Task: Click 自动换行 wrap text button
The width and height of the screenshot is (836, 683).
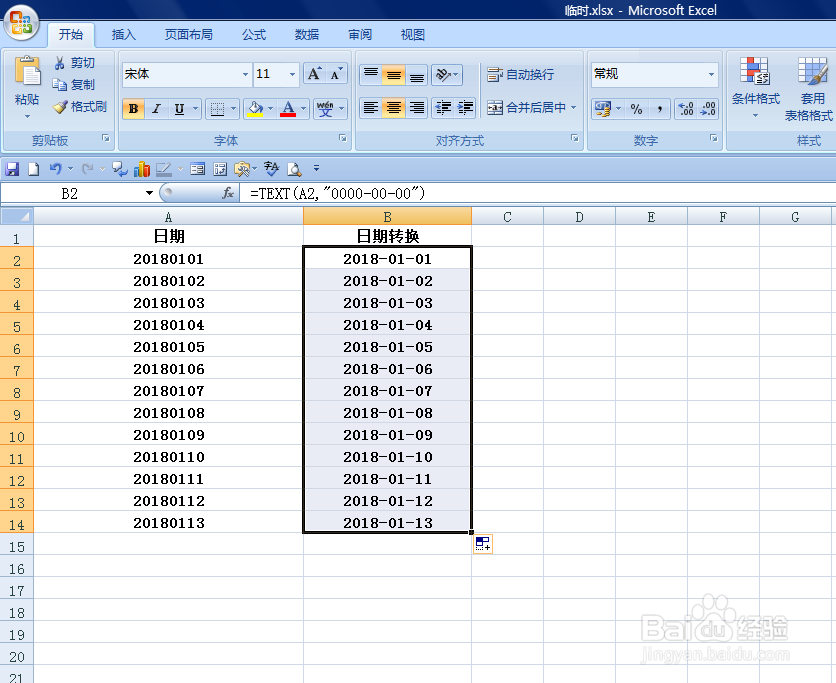Action: 520,74
